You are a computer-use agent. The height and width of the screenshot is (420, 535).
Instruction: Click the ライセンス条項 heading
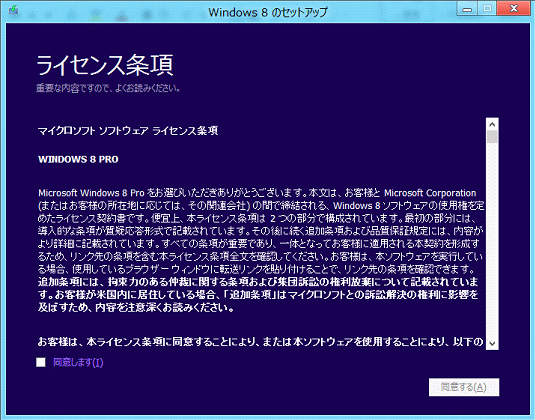pyautogui.click(x=105, y=65)
